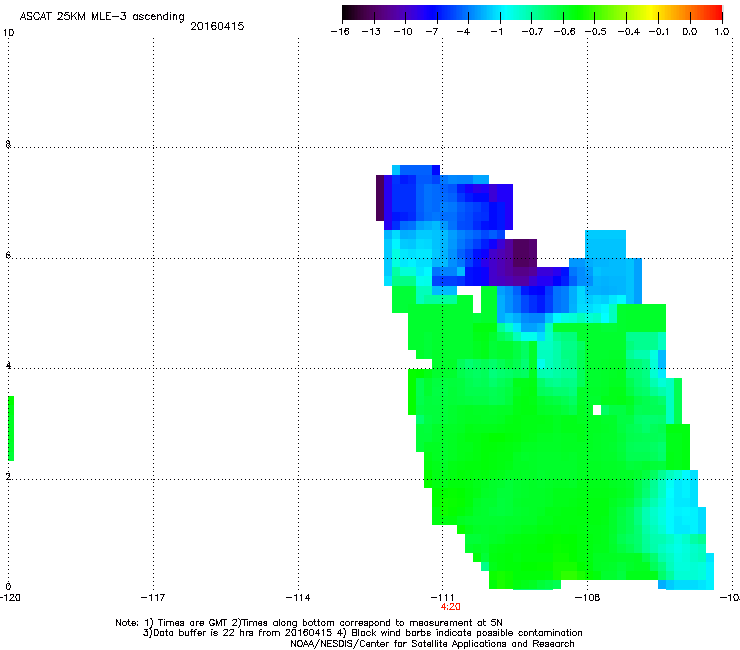The image size is (740, 650).
Task: Click the longitude axis label -120
Action: pyautogui.click(x=10, y=598)
